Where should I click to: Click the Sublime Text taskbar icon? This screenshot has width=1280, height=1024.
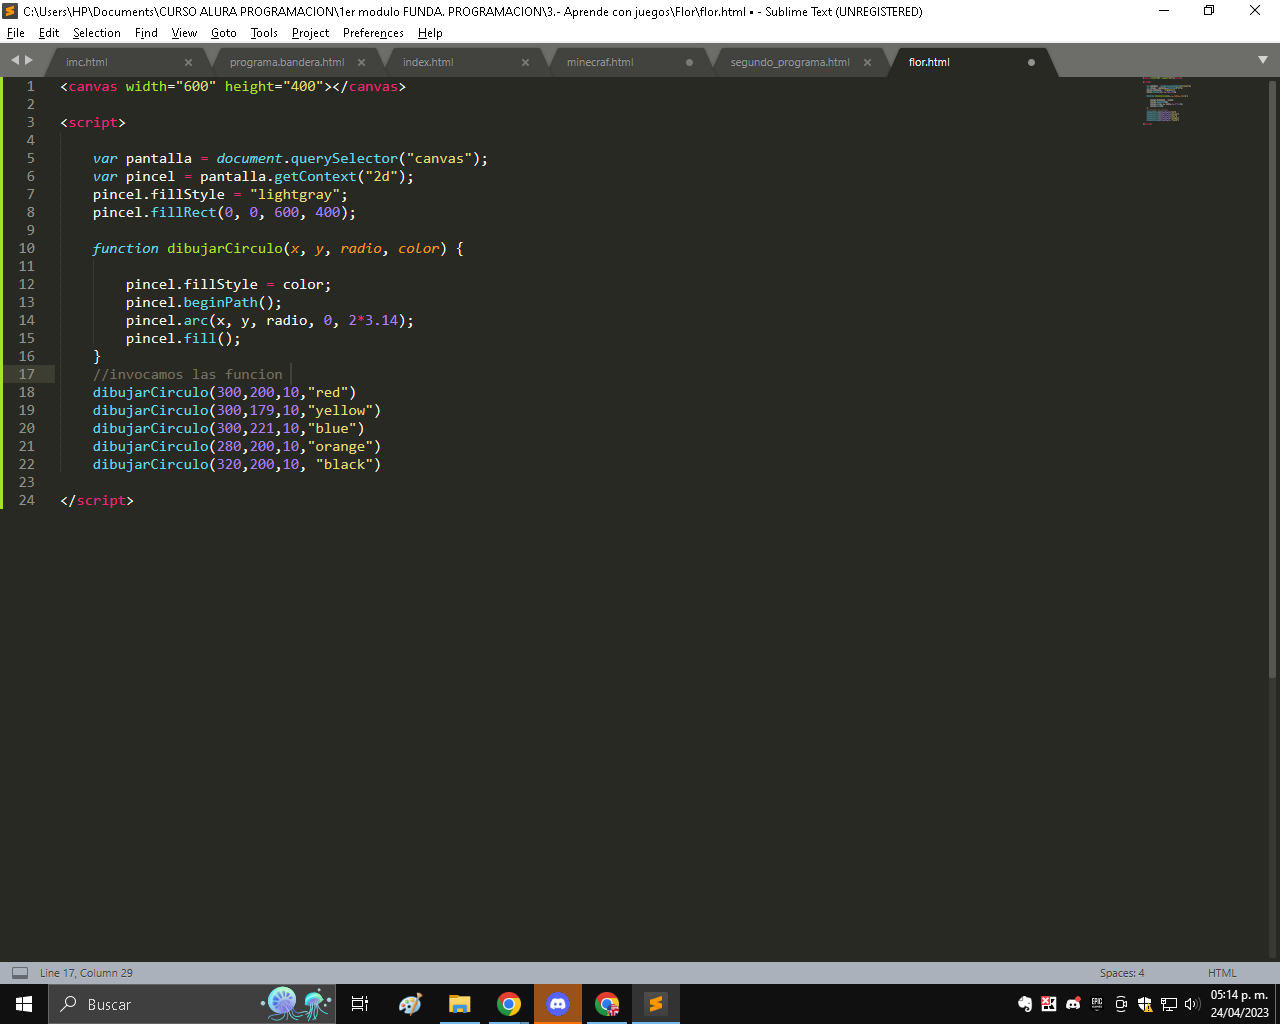tap(656, 1004)
